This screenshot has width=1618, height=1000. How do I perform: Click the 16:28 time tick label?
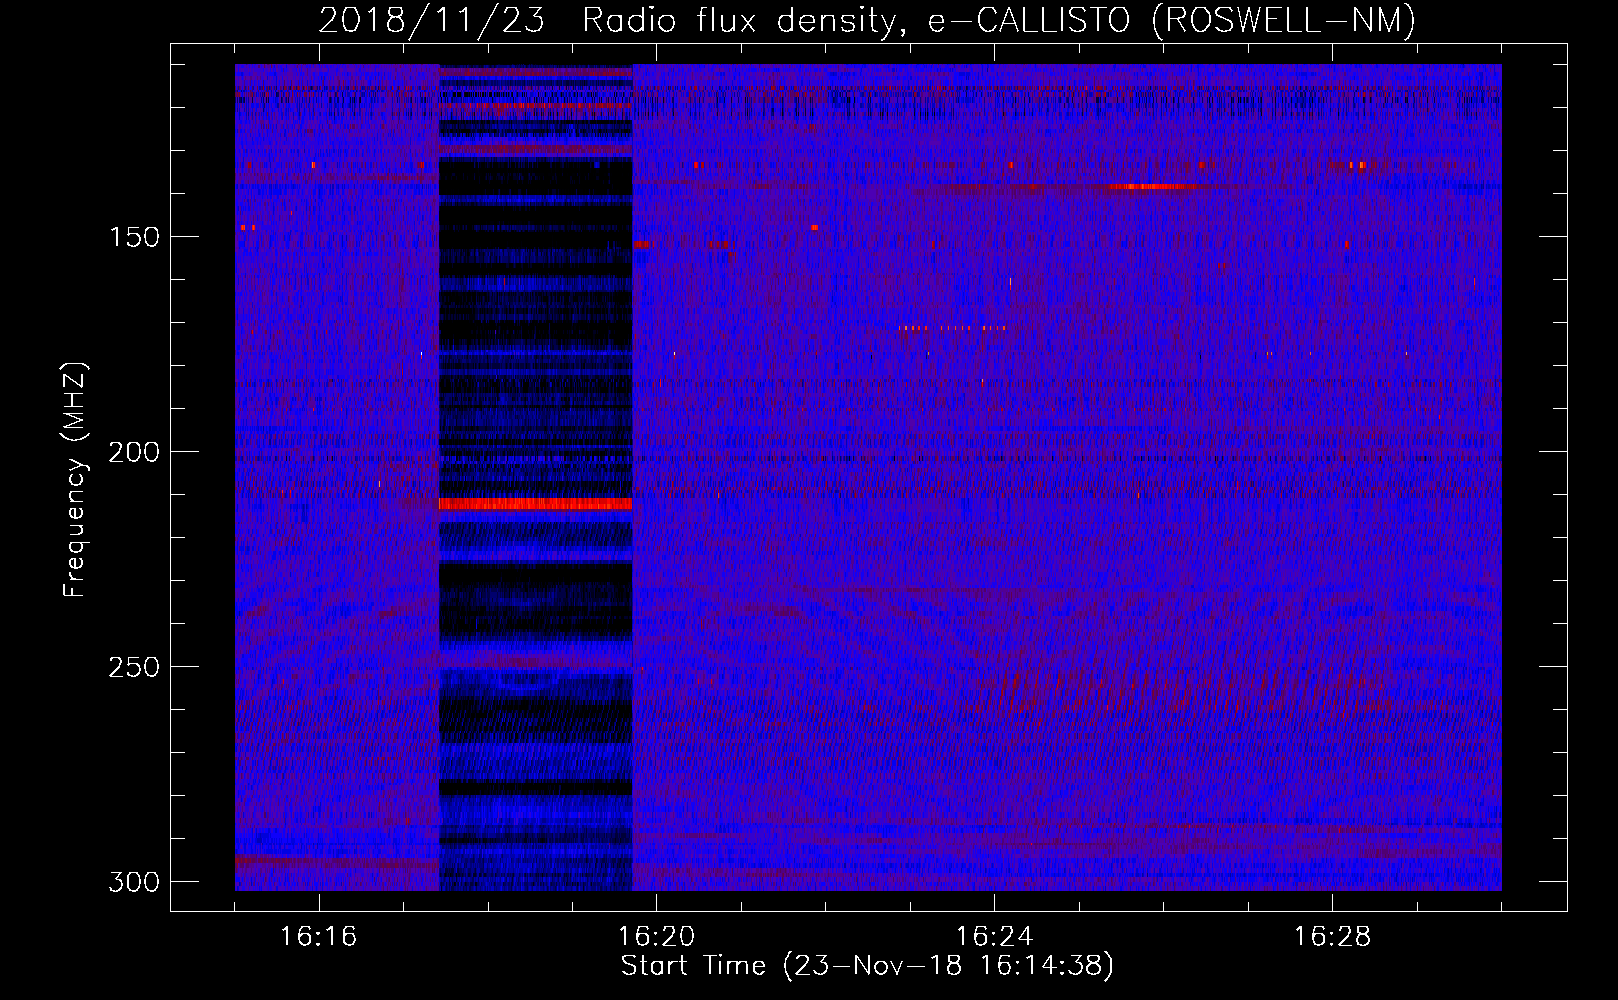1332,936
